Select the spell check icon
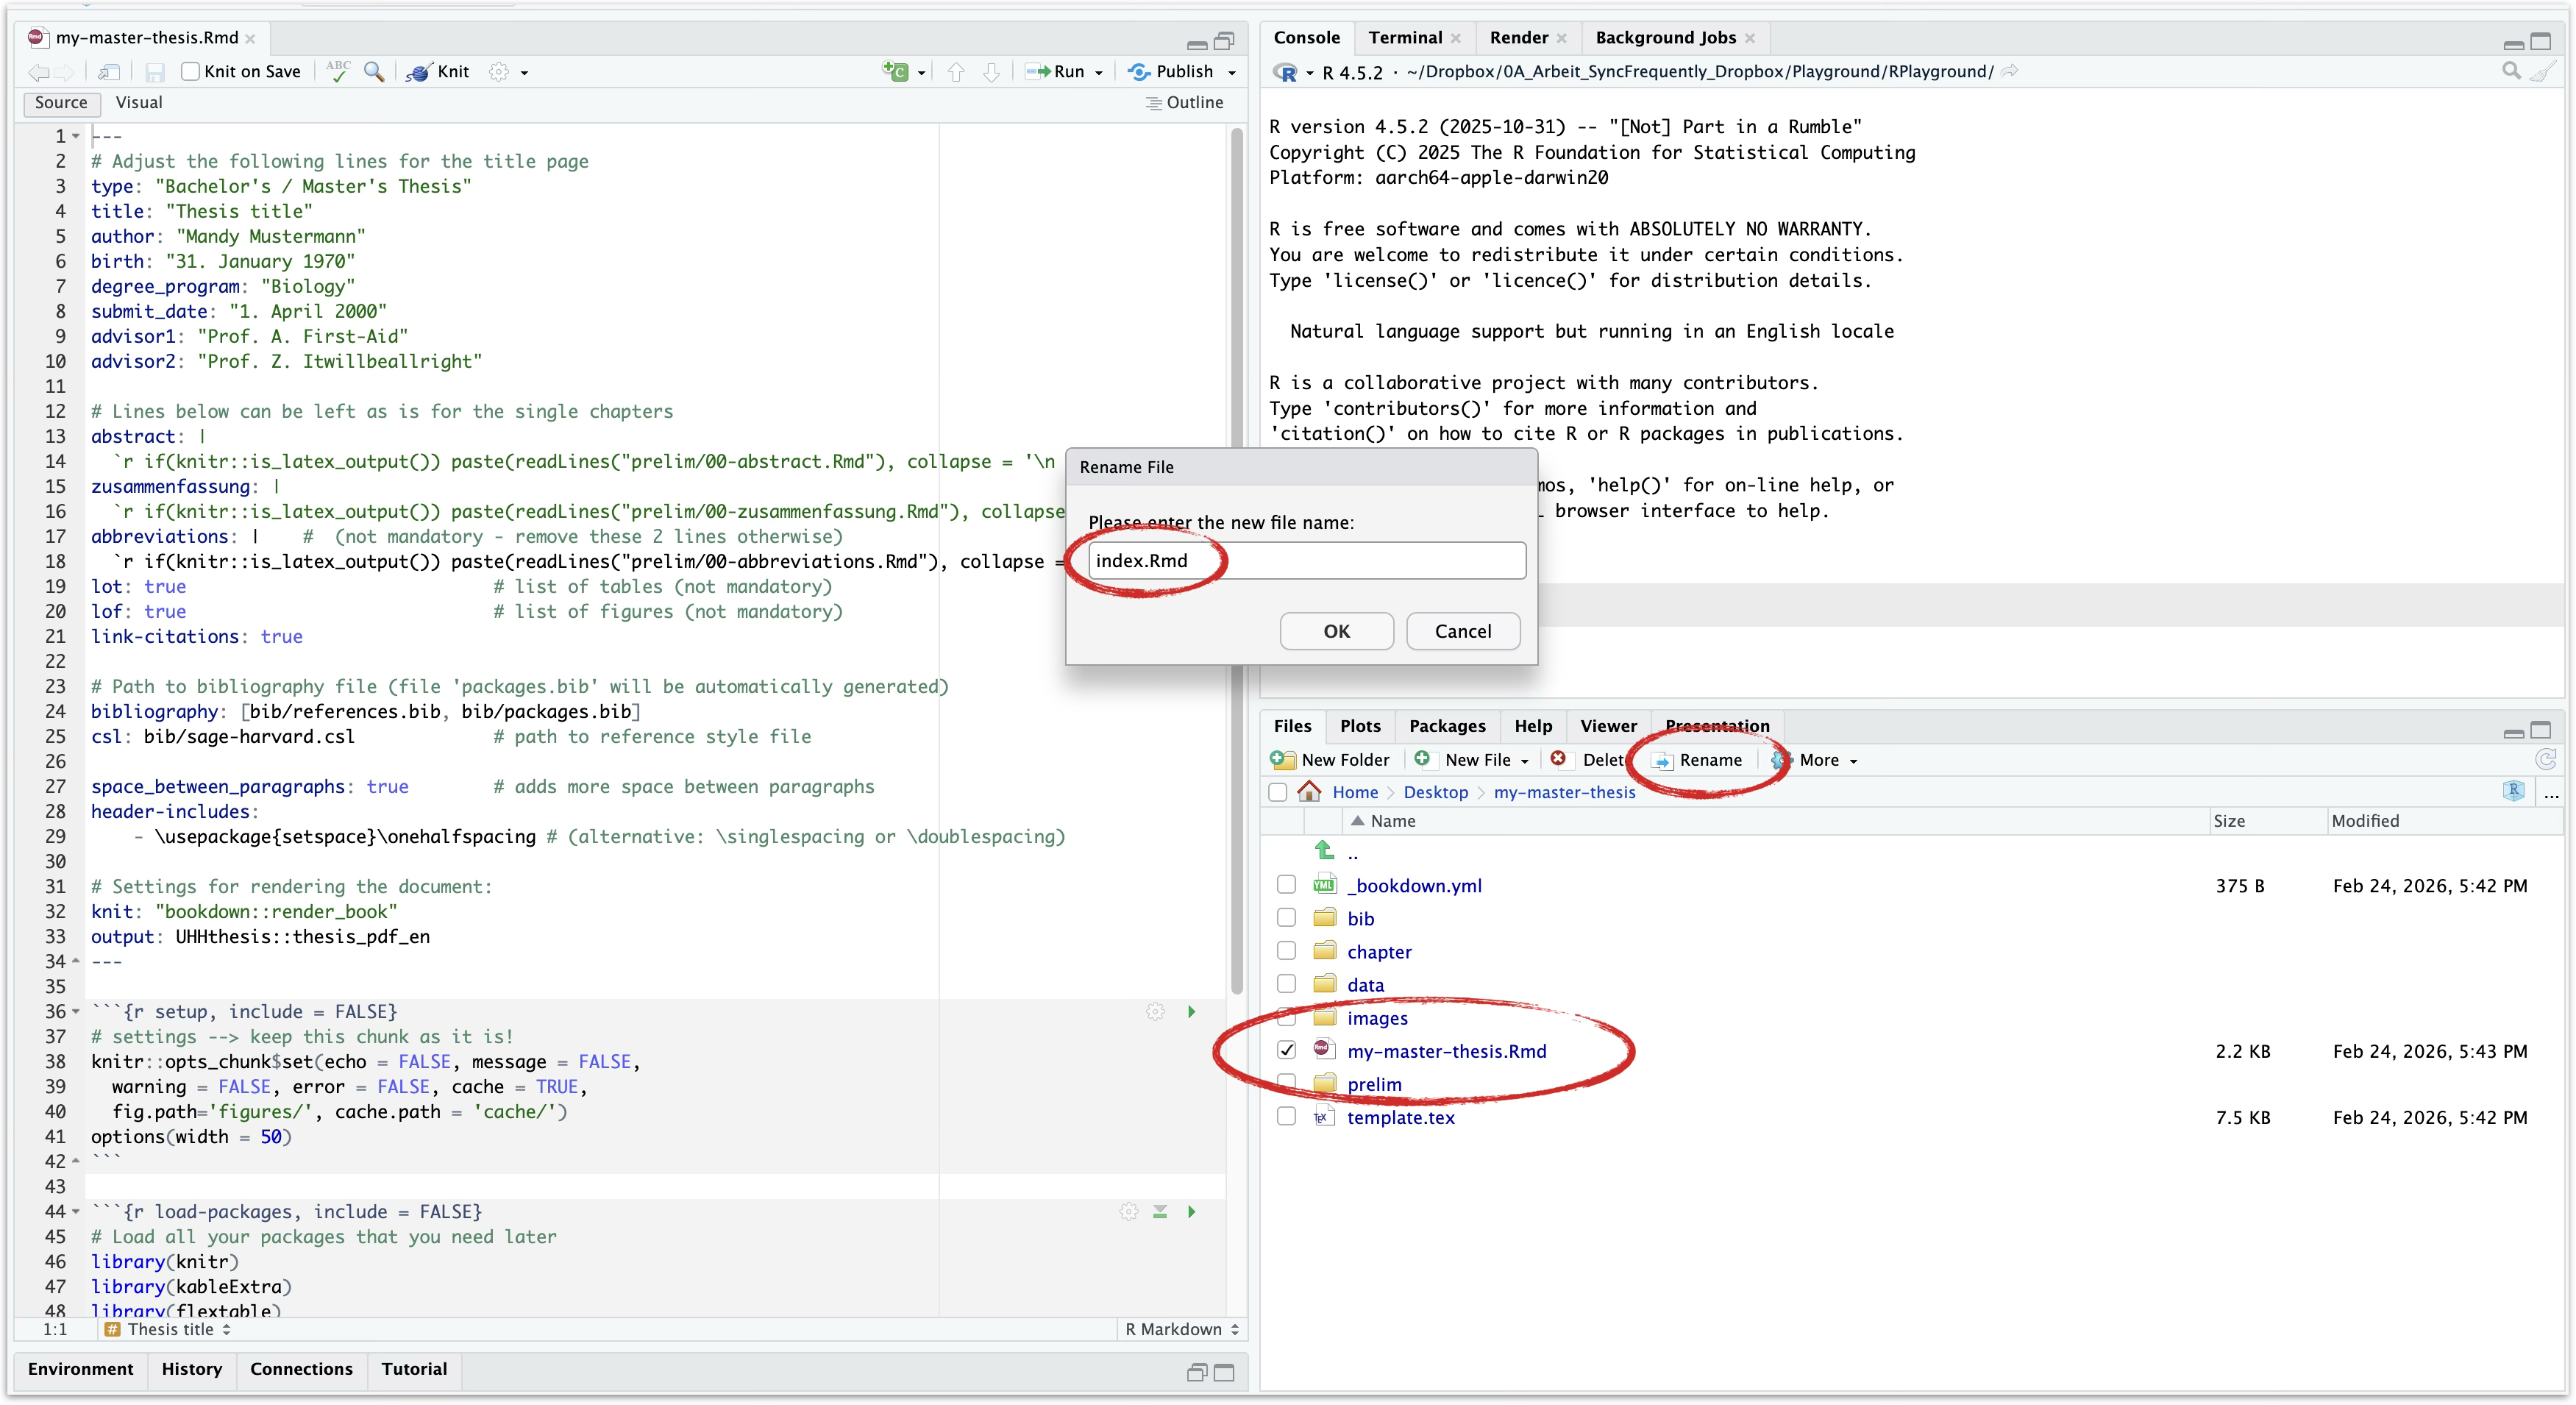The width and height of the screenshot is (2576, 1405). (338, 72)
